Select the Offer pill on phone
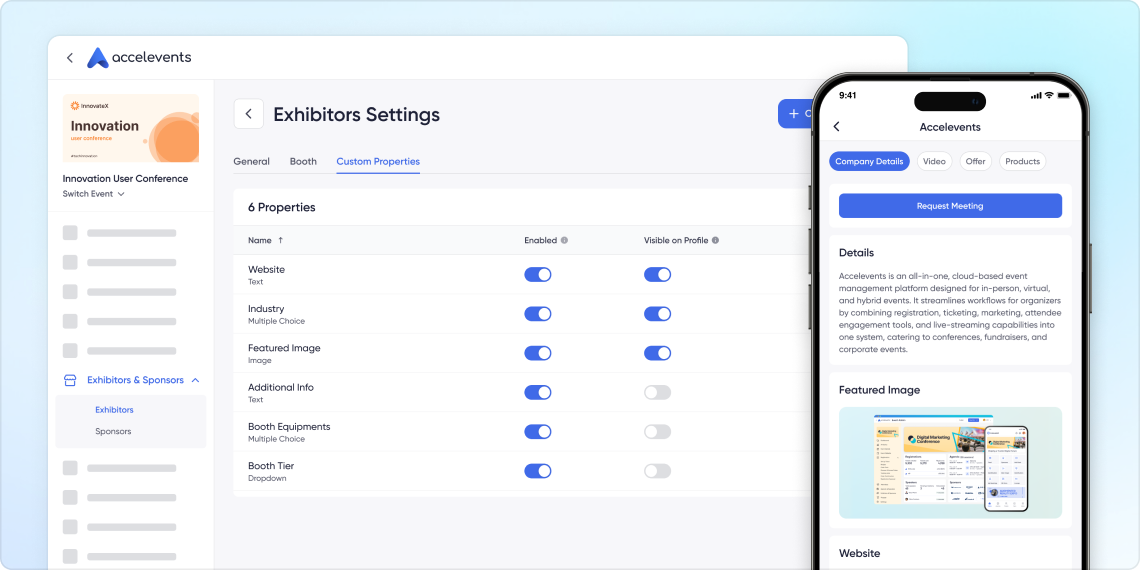1140x570 pixels. tap(976, 161)
